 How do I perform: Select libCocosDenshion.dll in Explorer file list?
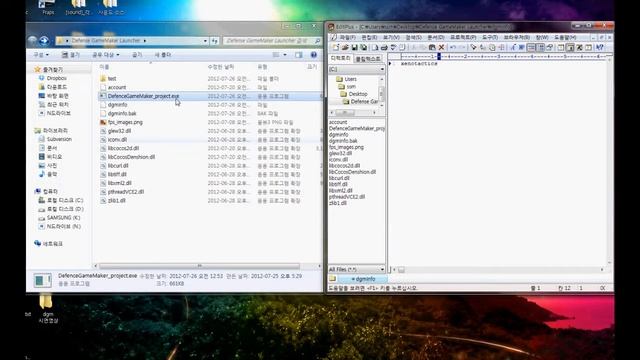coord(131,157)
